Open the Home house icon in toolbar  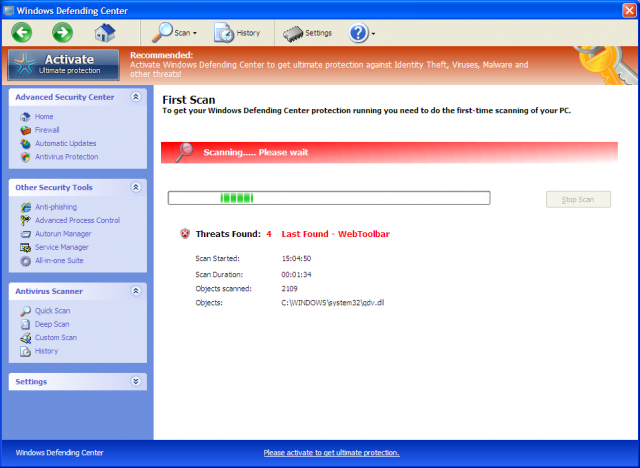[x=105, y=33]
